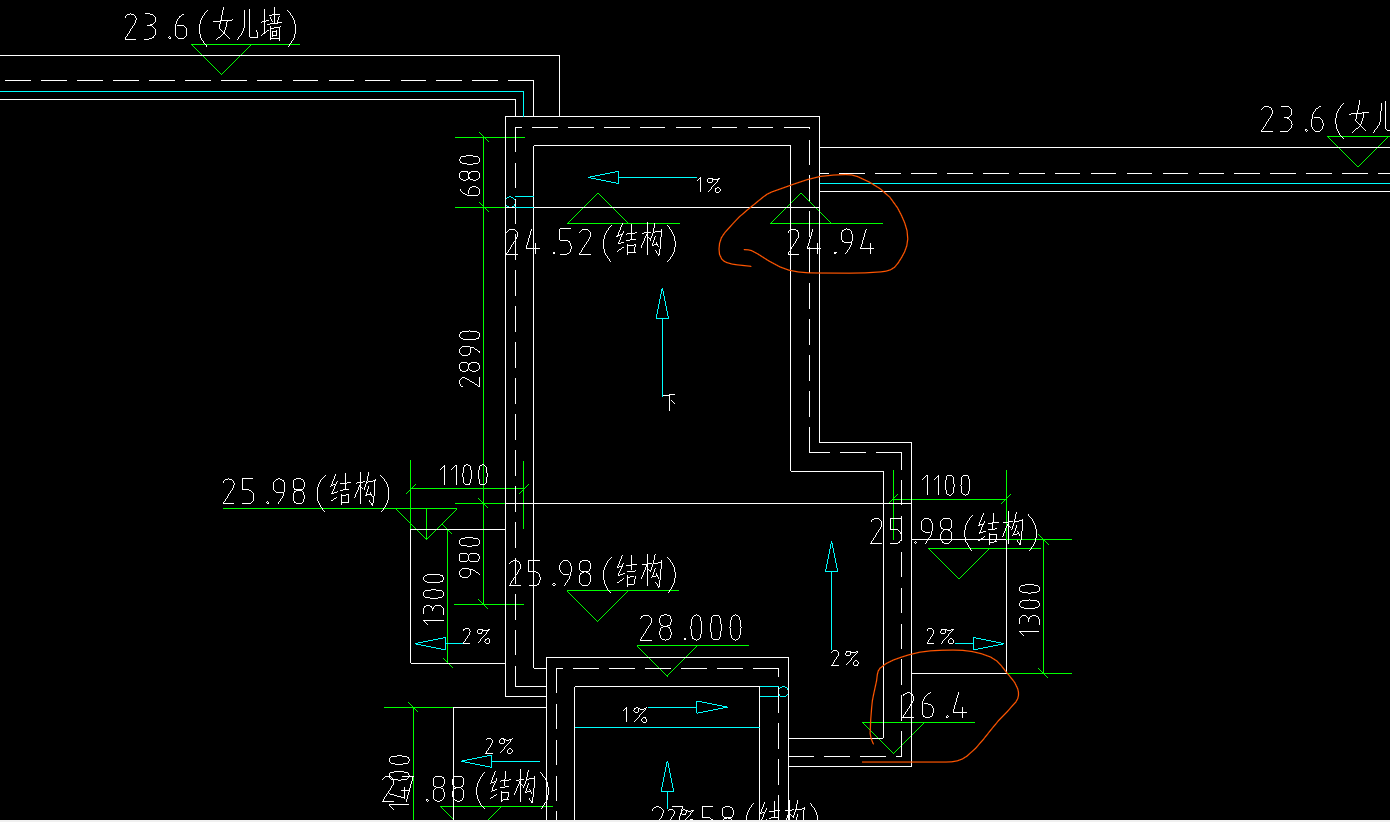This screenshot has height=822, width=1390.
Task: Click the 27.88(结构) elevation text
Action: [467, 790]
